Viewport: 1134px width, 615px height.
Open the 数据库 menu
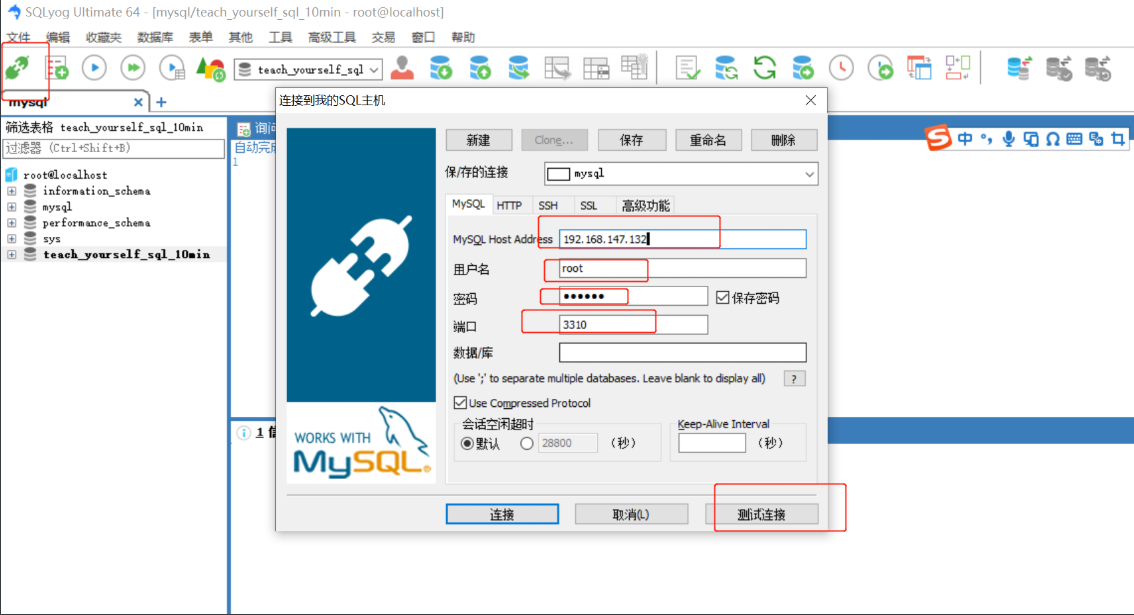155,37
